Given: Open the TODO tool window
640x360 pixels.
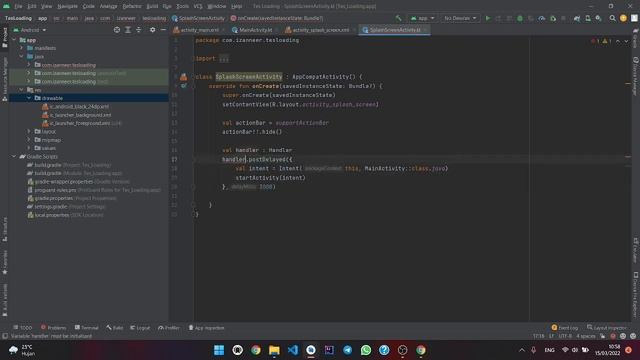Looking at the screenshot, I should point(22,328).
